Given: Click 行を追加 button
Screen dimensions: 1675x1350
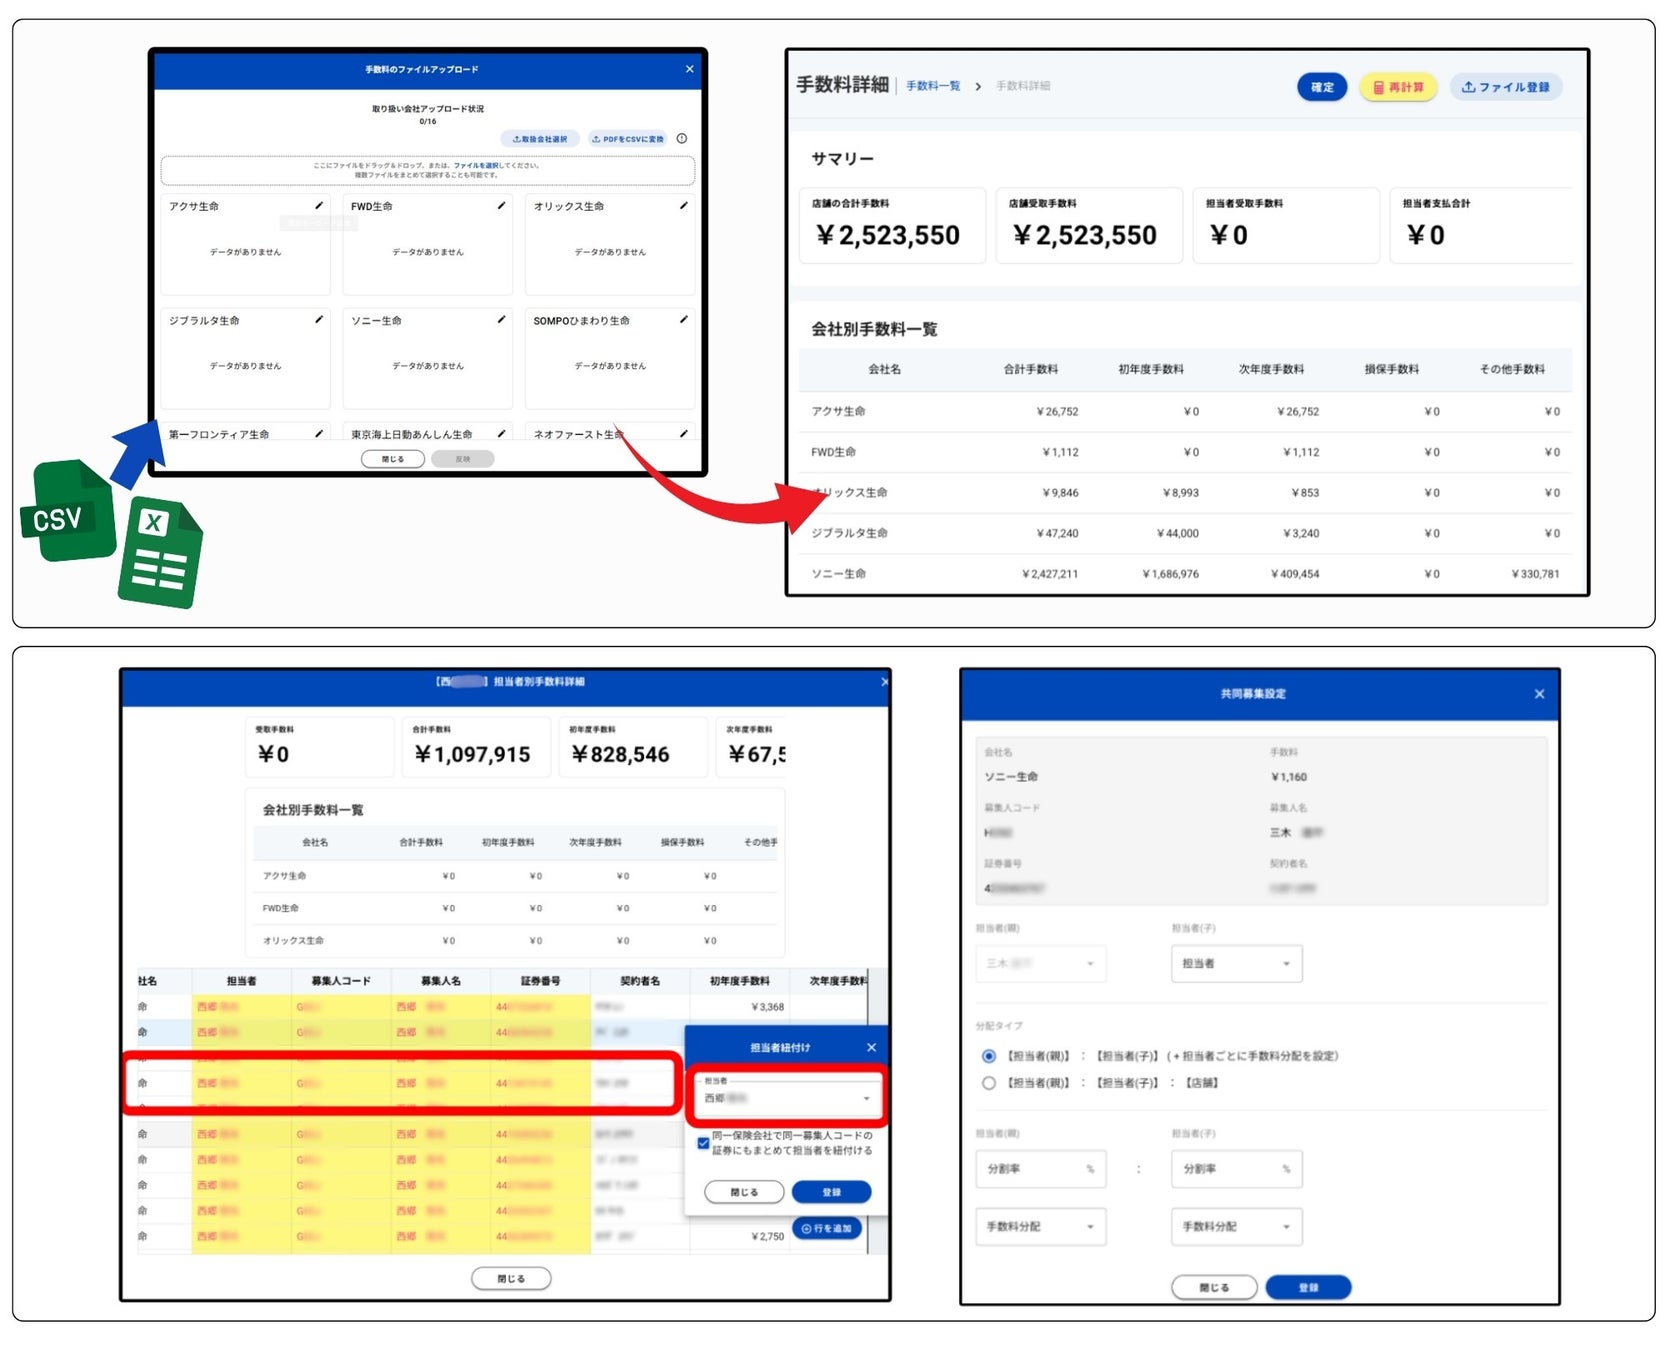Looking at the screenshot, I should pos(827,1228).
